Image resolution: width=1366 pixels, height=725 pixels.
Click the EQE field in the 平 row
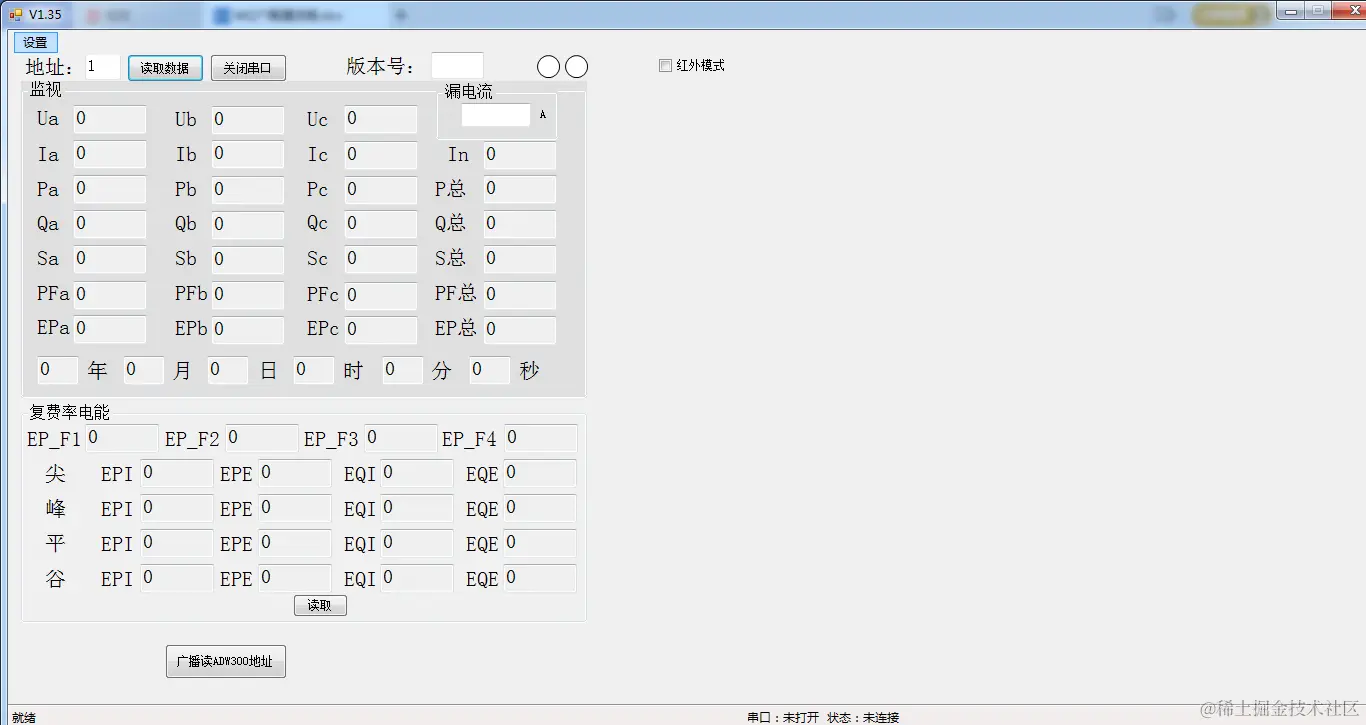540,543
